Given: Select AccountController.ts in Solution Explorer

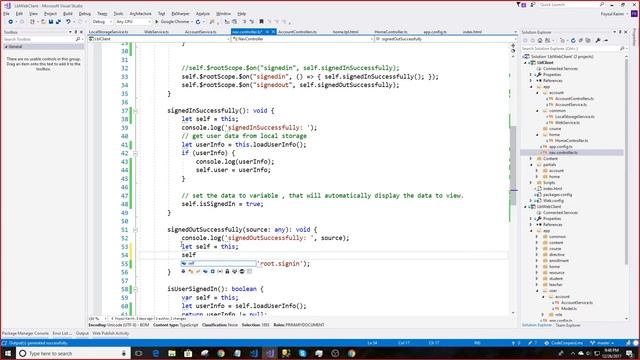Looking at the screenshot, I should pyautogui.click(x=574, y=99).
